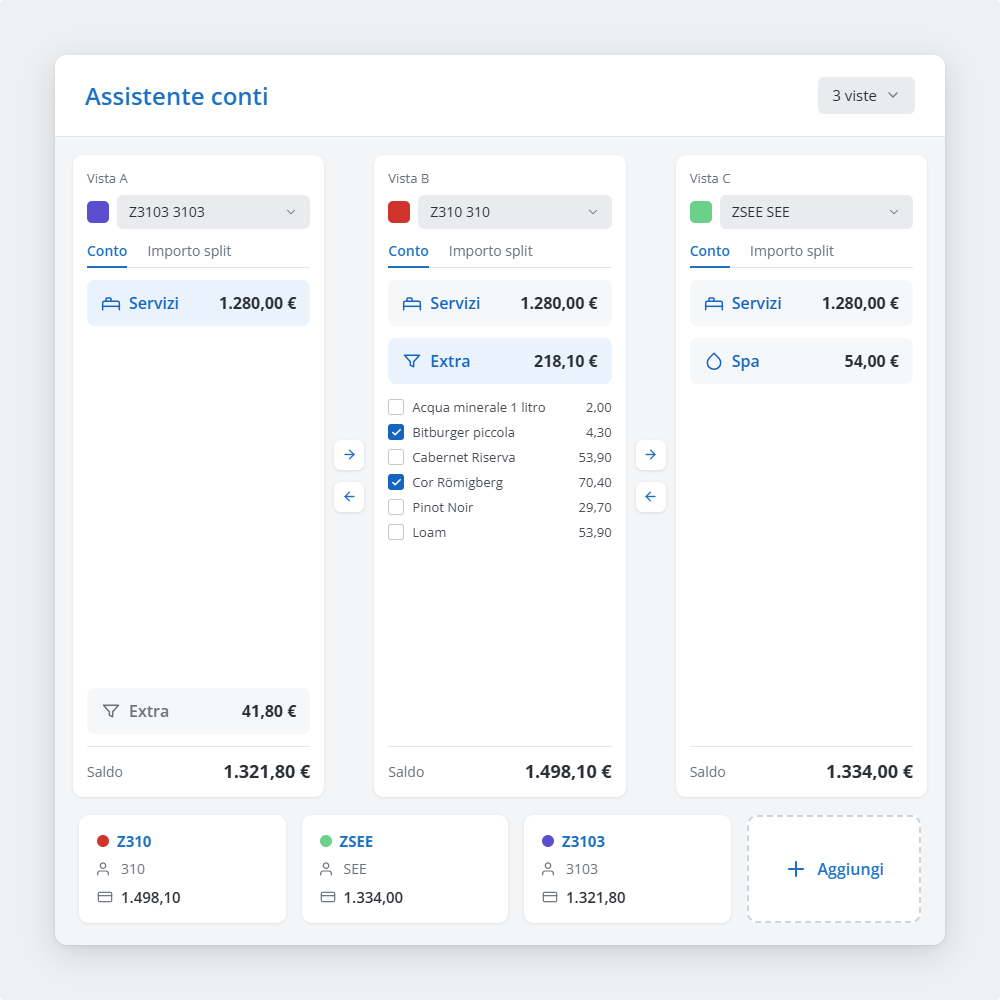Select Conto tab in Vista A
Viewport: 1000px width, 1000px height.
tap(107, 251)
